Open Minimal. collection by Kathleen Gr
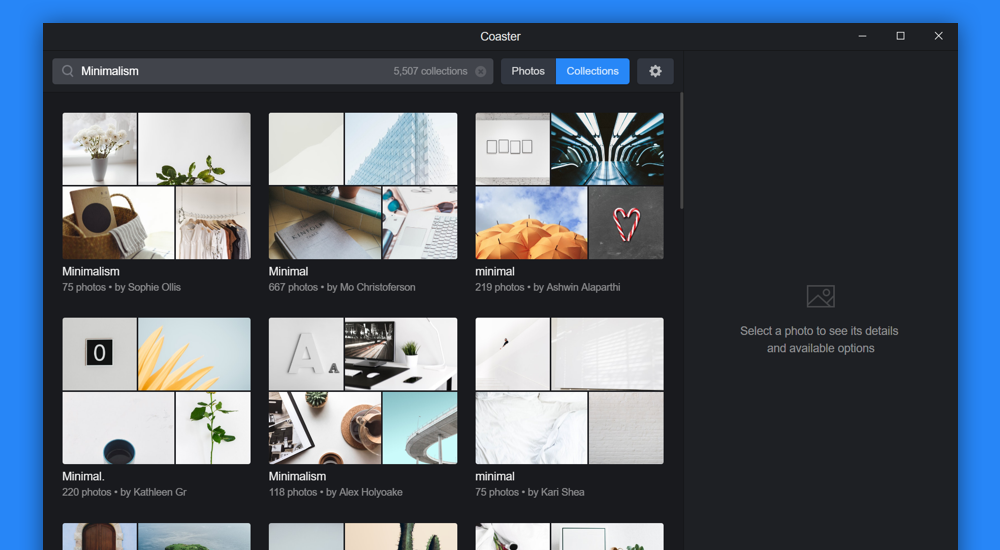 156,390
